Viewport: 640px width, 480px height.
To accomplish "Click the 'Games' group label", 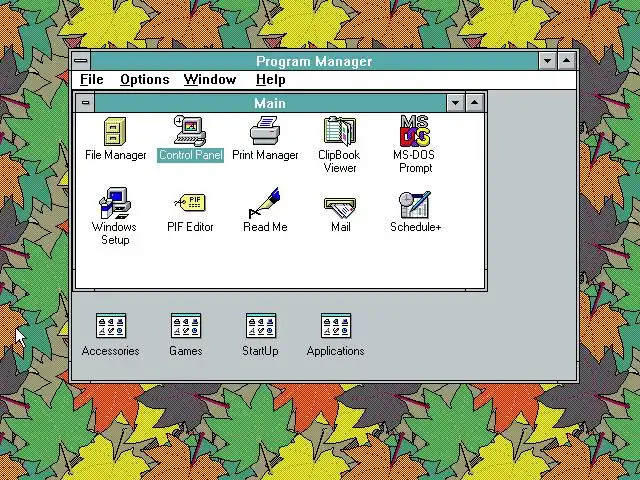I will click(186, 351).
